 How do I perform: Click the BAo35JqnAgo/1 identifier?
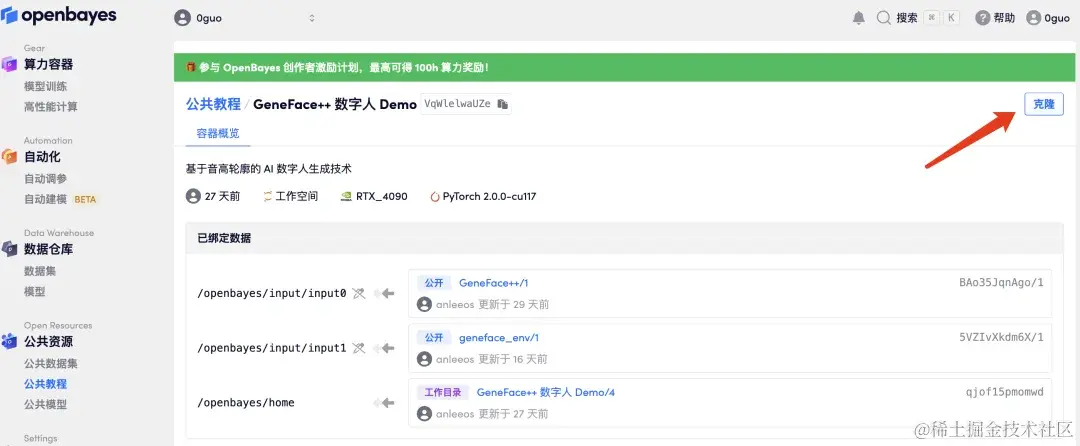(1001, 283)
